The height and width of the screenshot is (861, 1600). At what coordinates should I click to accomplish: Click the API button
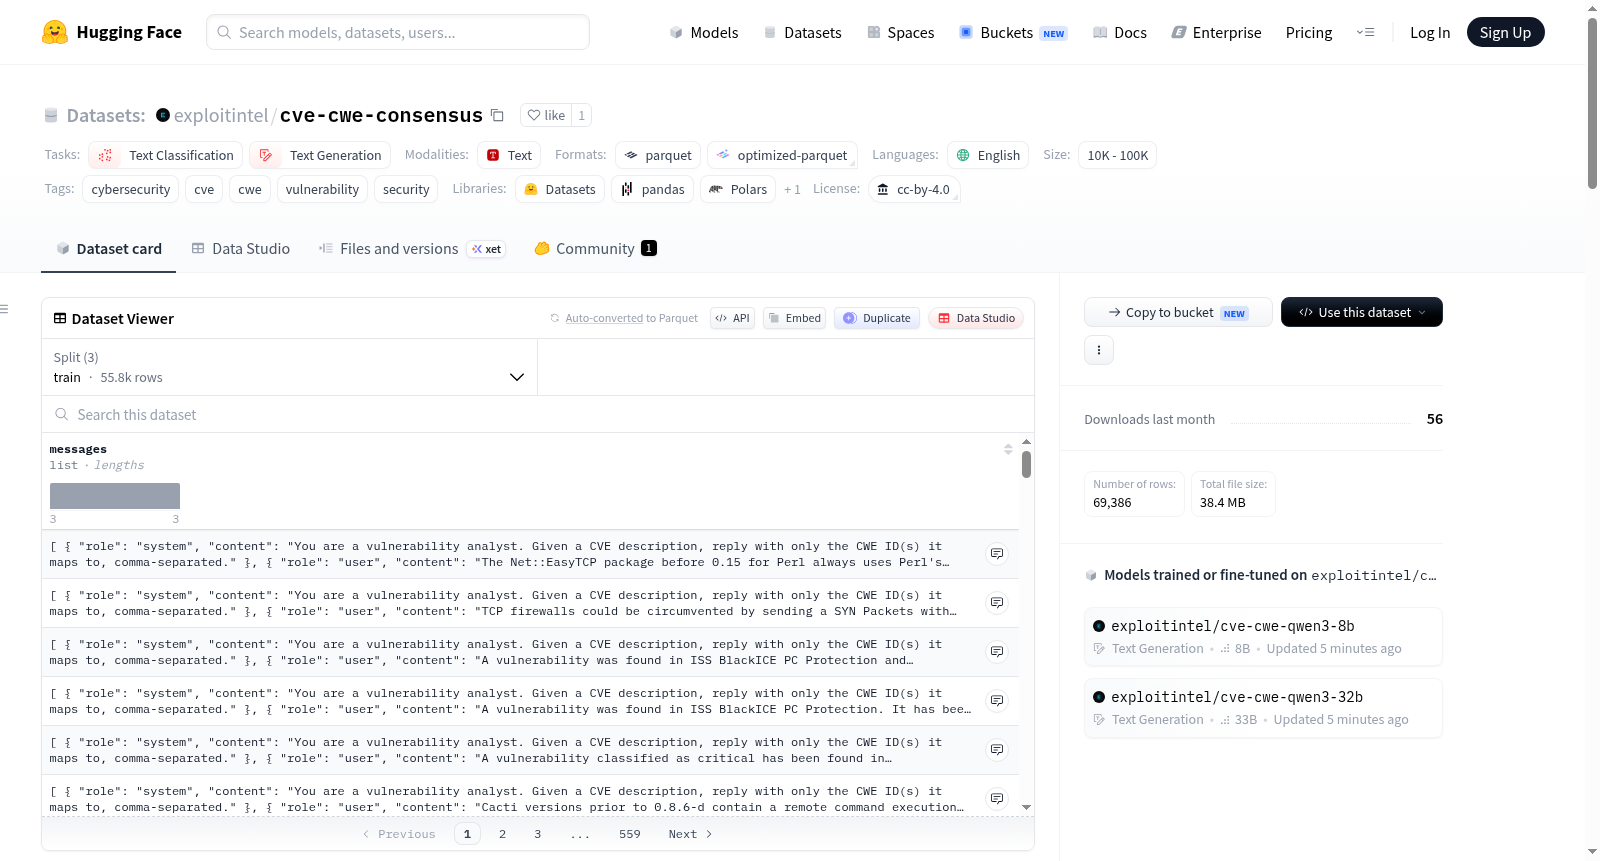(x=732, y=318)
